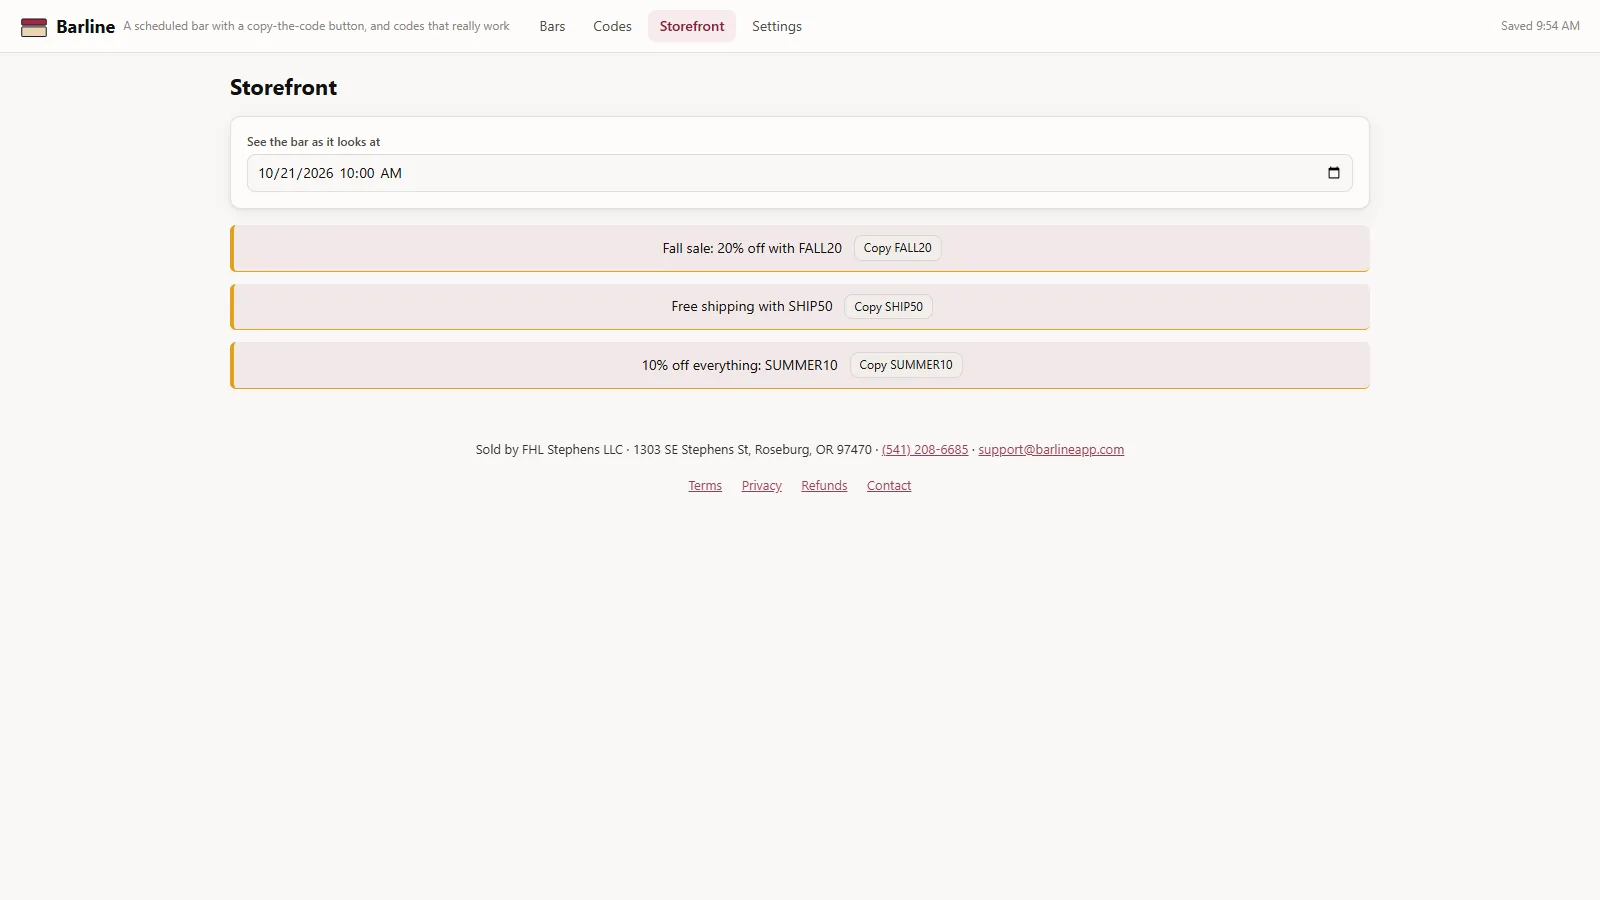
Task: Click the "Saved 9:54 AM" status text
Action: (x=1540, y=26)
